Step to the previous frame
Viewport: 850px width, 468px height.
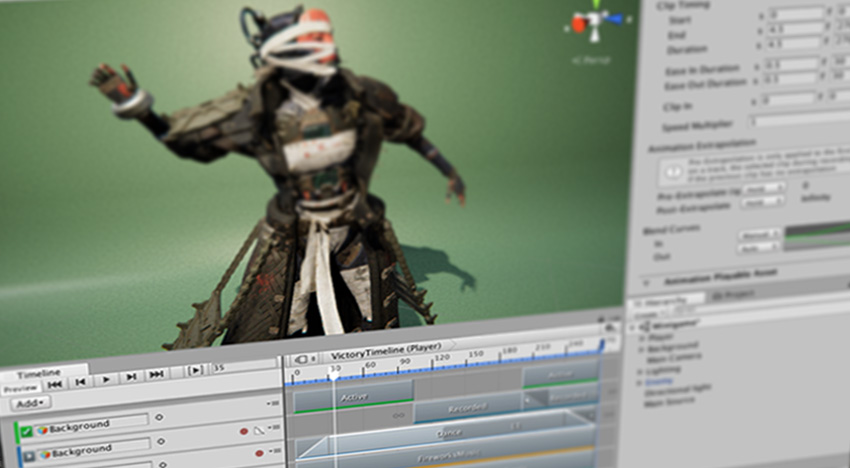coord(80,381)
